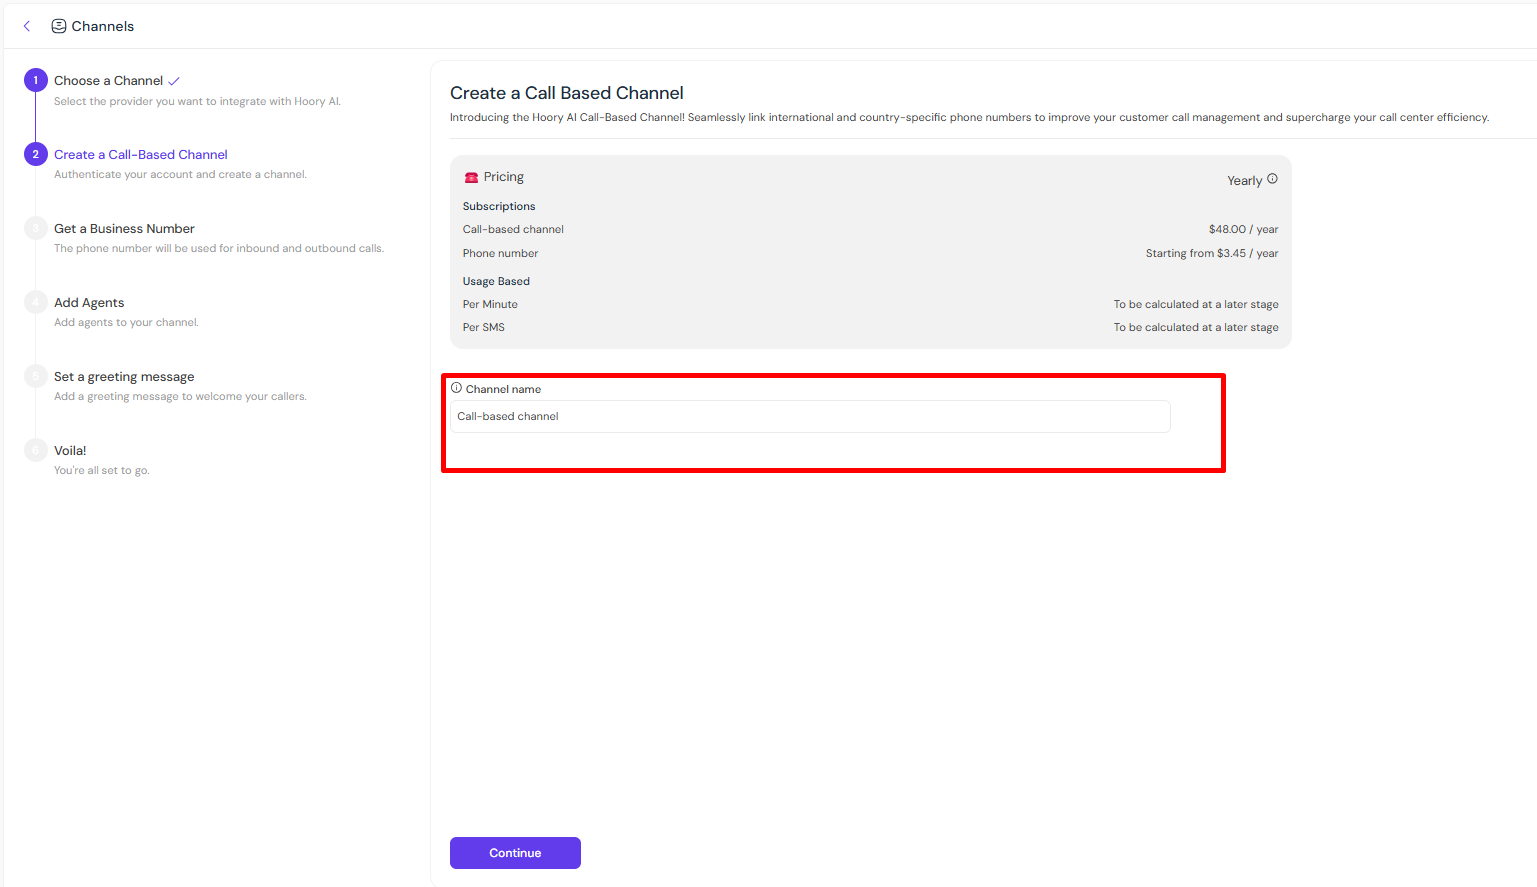
Task: Focus the Channel name input field
Action: (x=810, y=417)
